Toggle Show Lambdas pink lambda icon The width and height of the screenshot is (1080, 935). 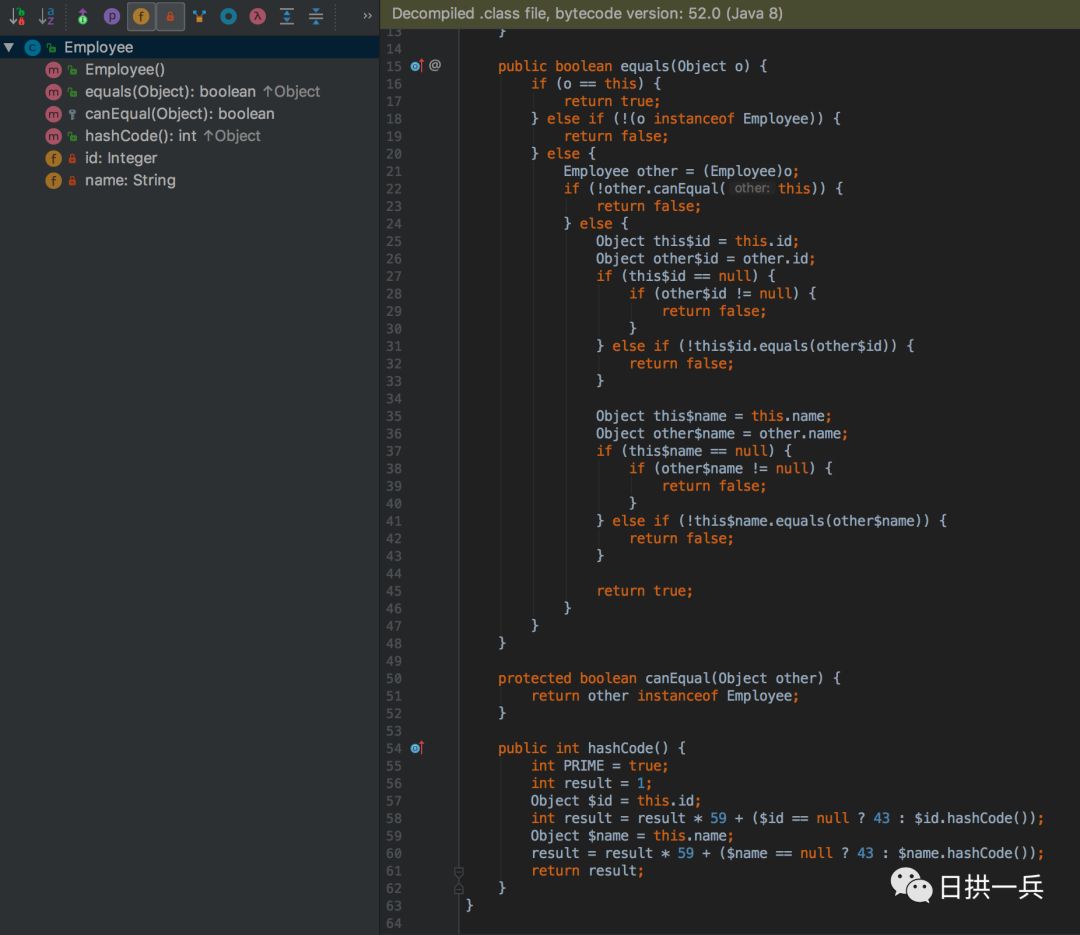click(x=258, y=16)
